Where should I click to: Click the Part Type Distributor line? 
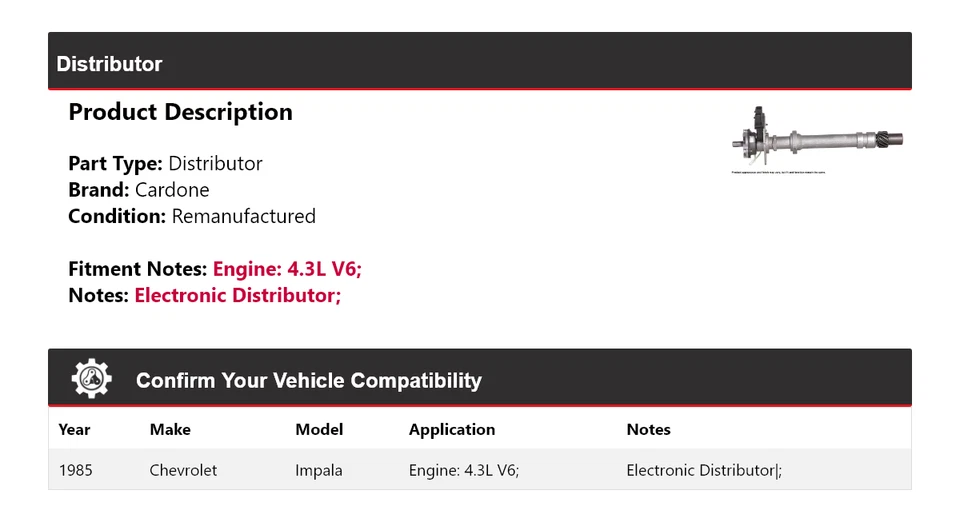(165, 163)
